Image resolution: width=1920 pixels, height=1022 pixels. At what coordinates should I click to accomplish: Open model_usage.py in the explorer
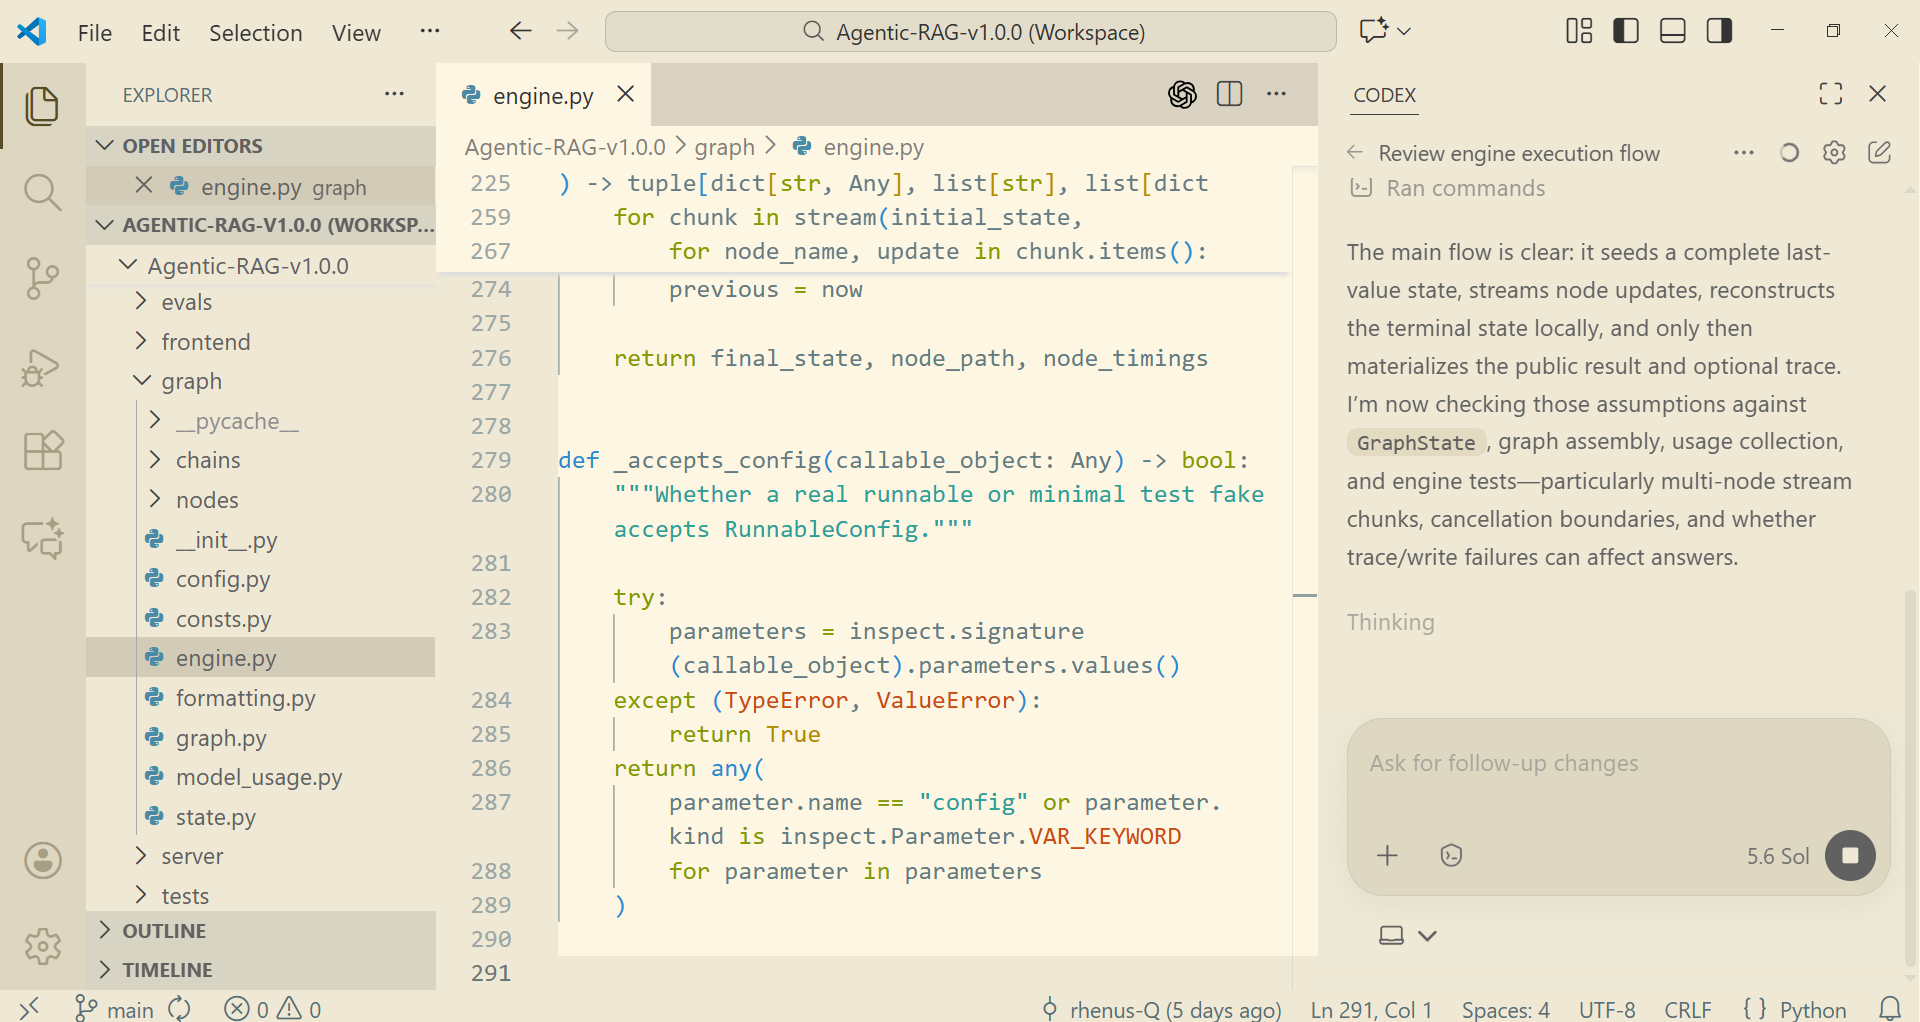260,777
